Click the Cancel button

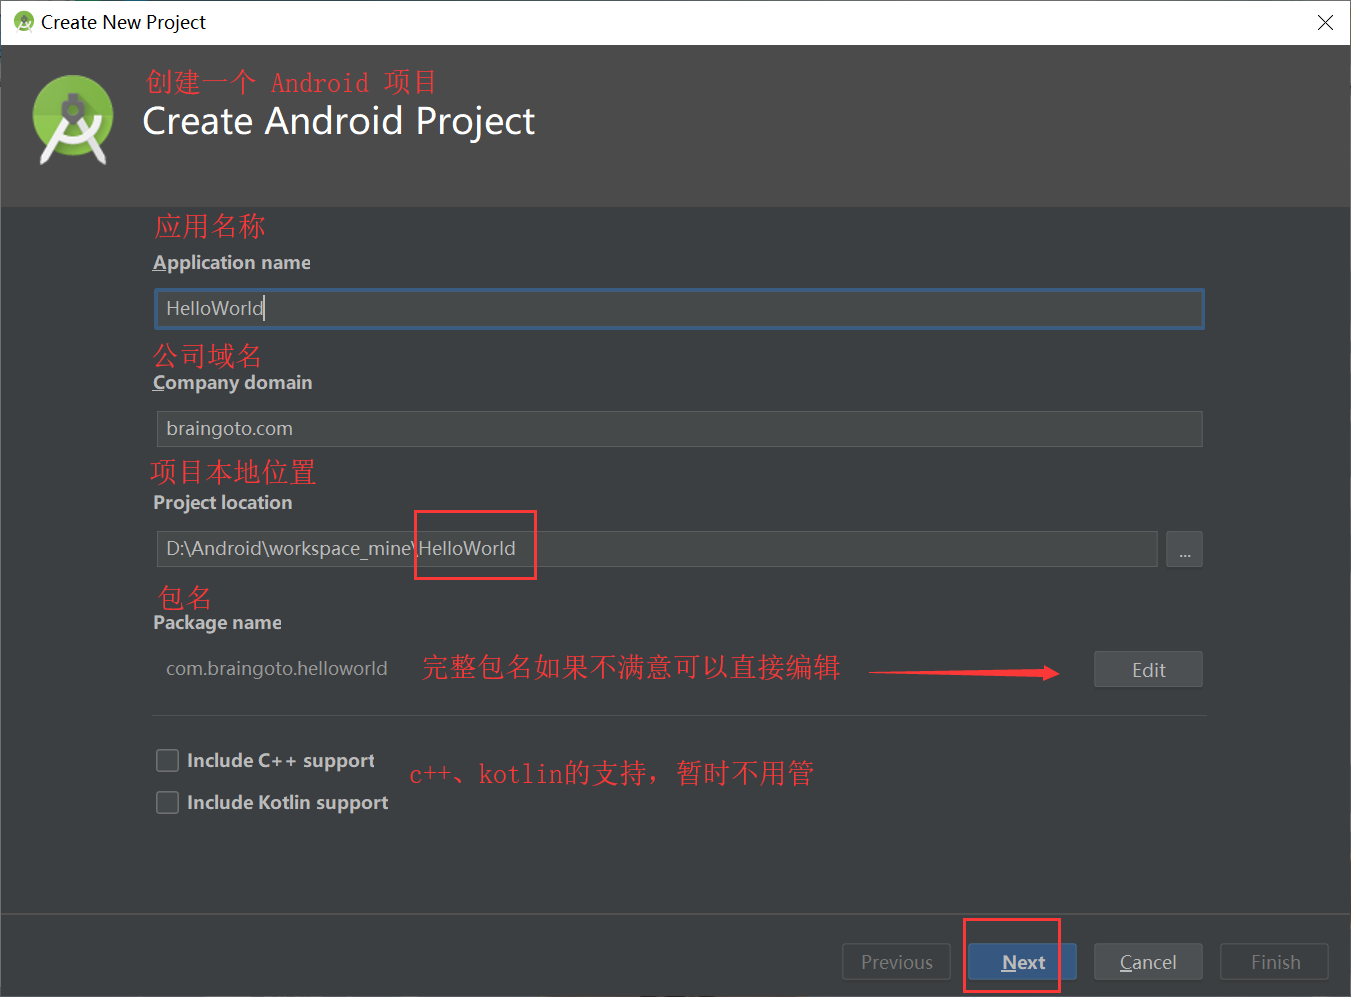1147,961
